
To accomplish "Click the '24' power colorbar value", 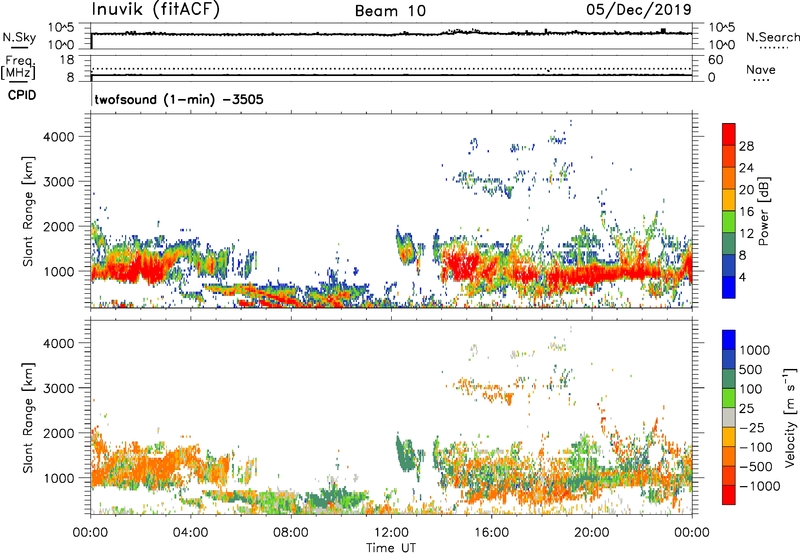I will tap(746, 168).
